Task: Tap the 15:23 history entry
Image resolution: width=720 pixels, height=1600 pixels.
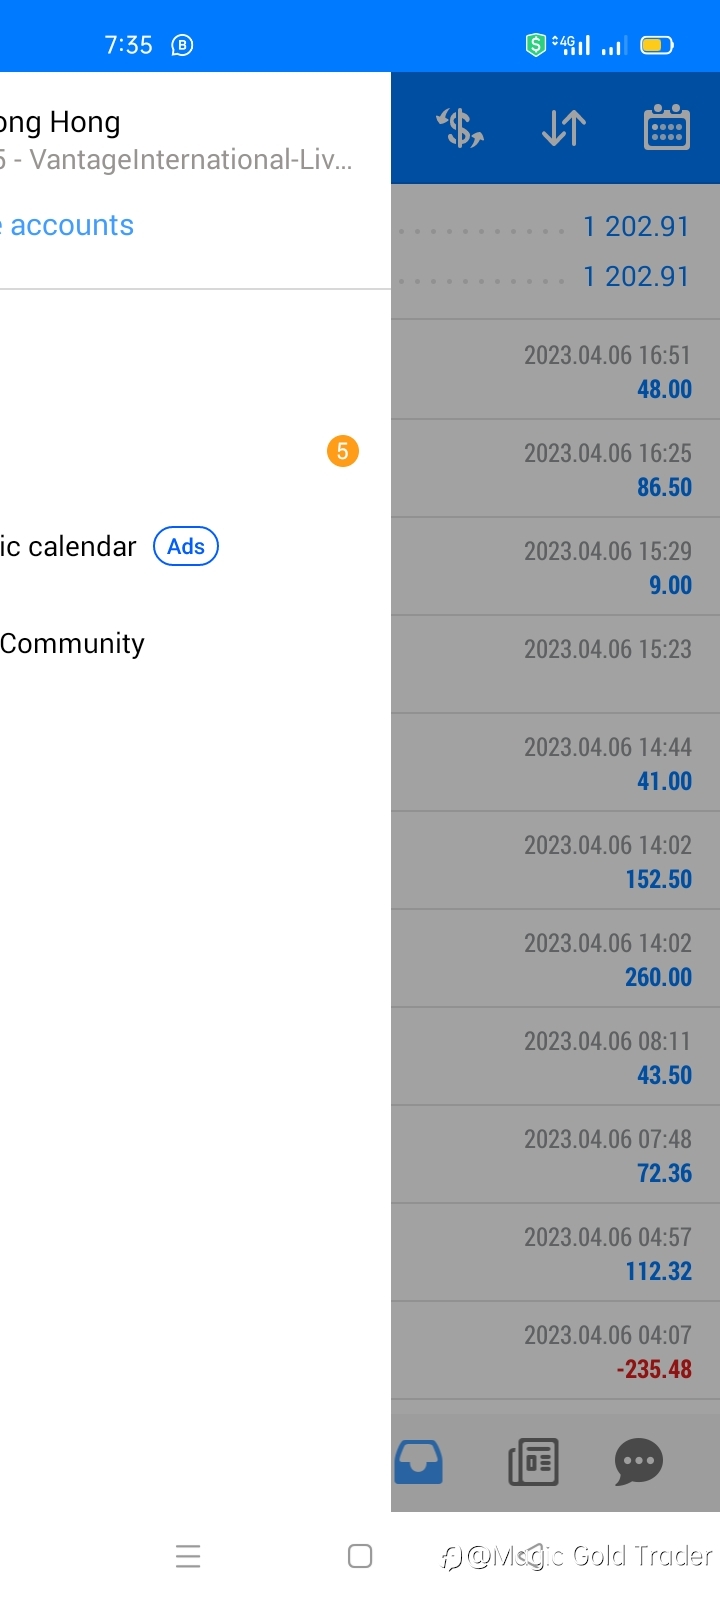Action: pos(556,665)
